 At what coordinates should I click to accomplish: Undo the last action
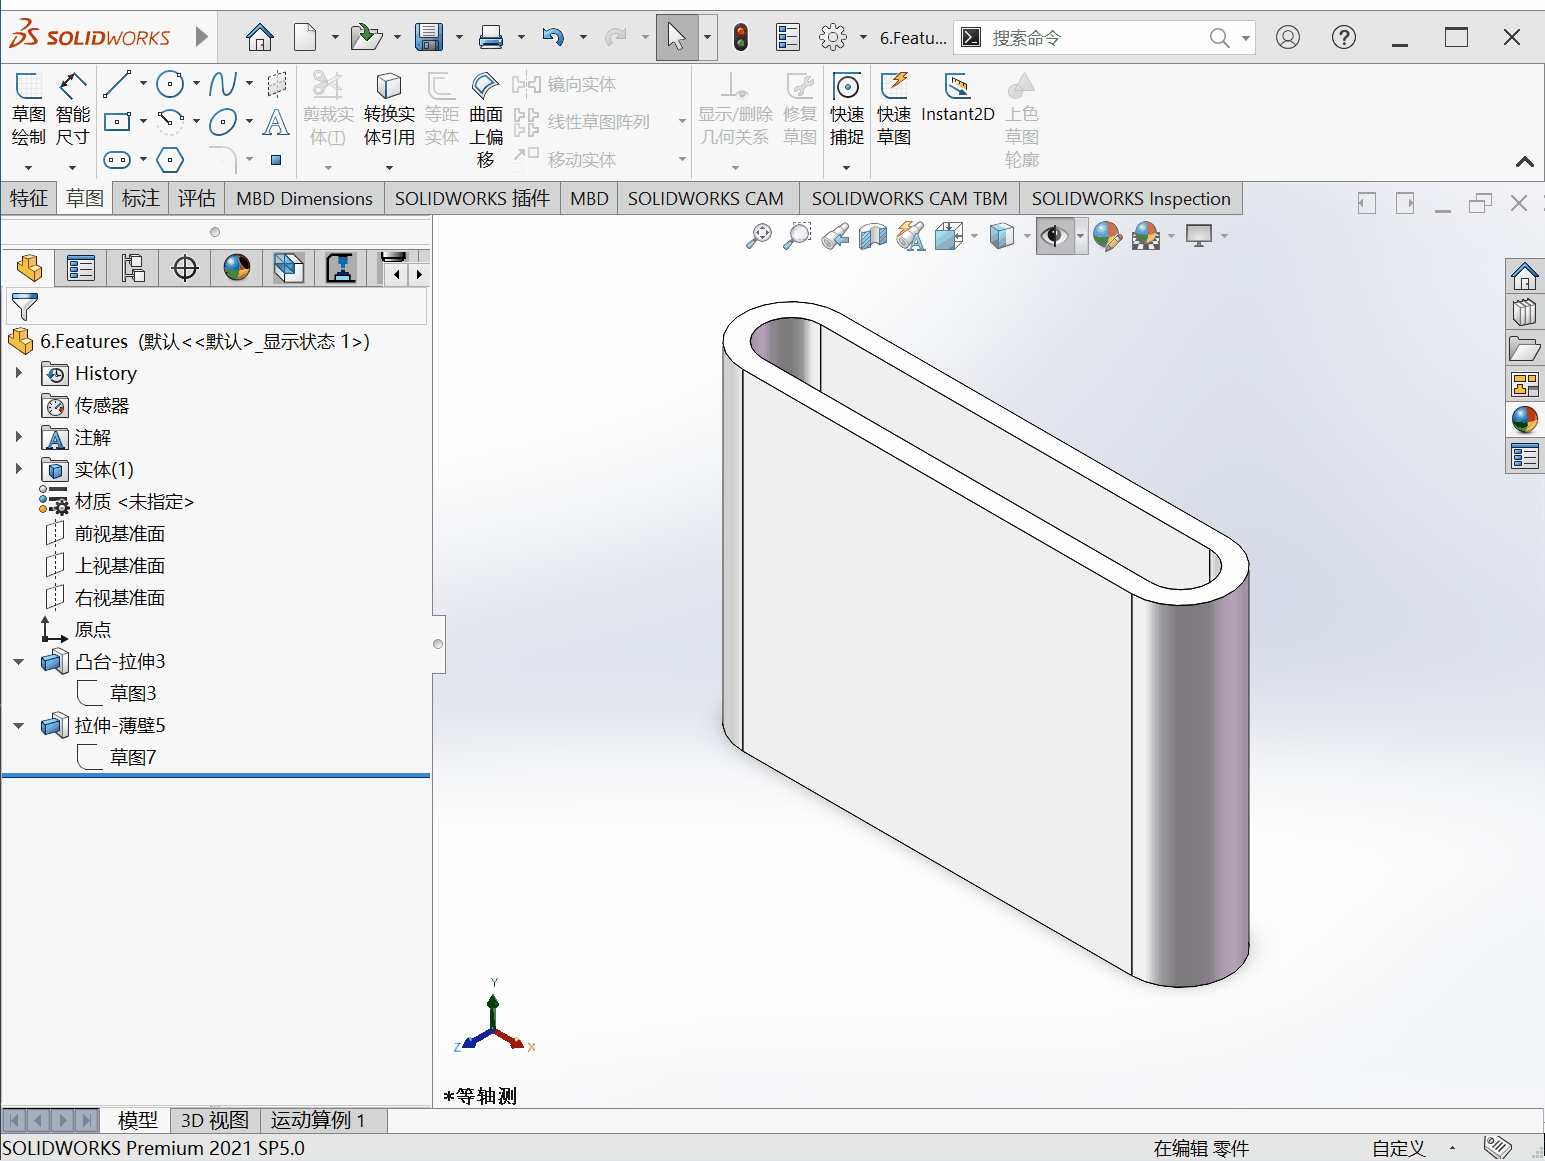[x=553, y=38]
